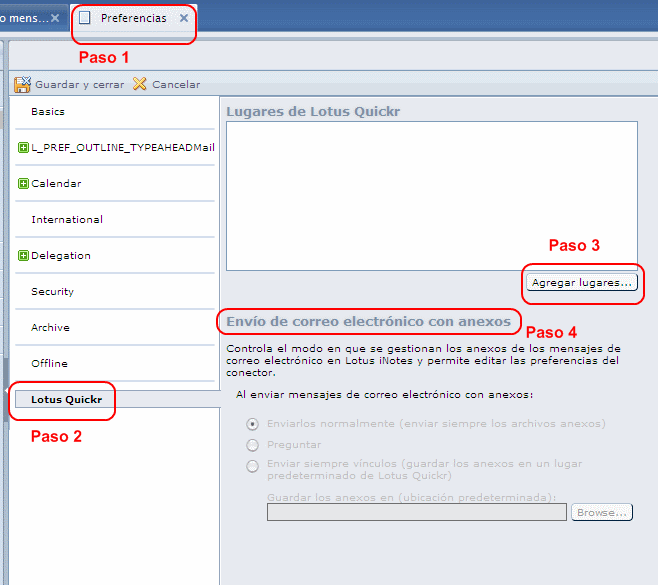Viewport: 658px width, 585px height.
Task: Open the Archive preferences
Action: click(x=50, y=327)
